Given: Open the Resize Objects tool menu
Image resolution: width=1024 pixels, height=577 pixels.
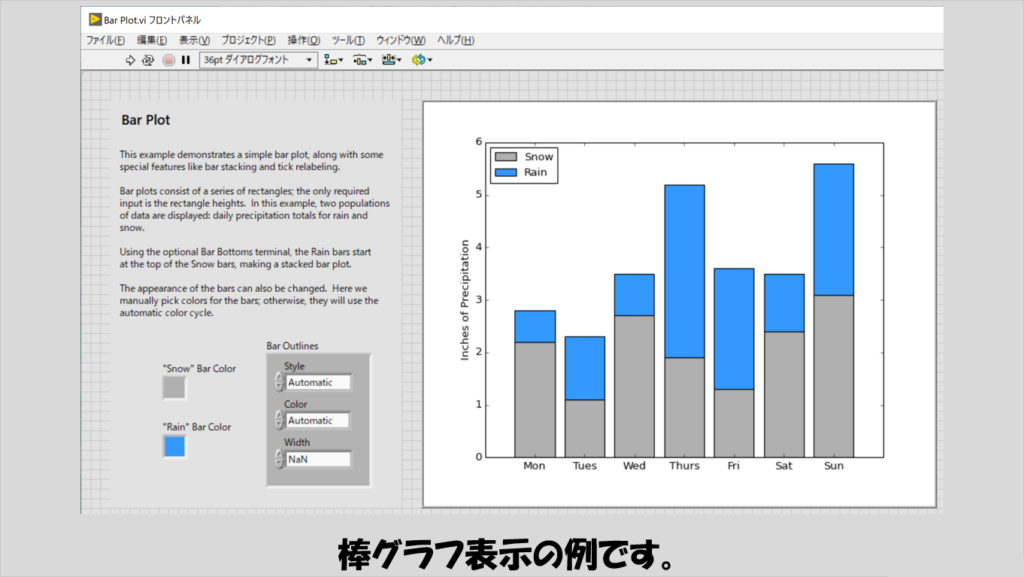Looking at the screenshot, I should [391, 60].
